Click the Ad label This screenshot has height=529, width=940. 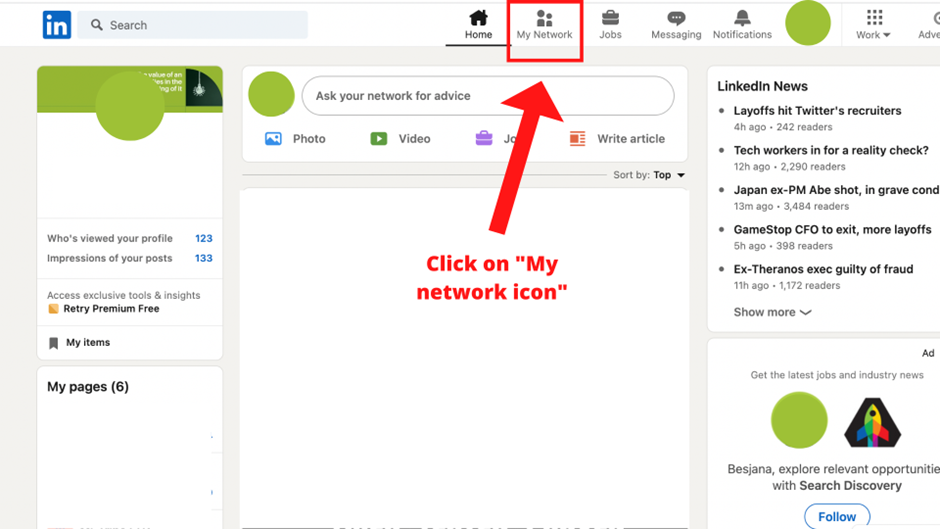[928, 353]
